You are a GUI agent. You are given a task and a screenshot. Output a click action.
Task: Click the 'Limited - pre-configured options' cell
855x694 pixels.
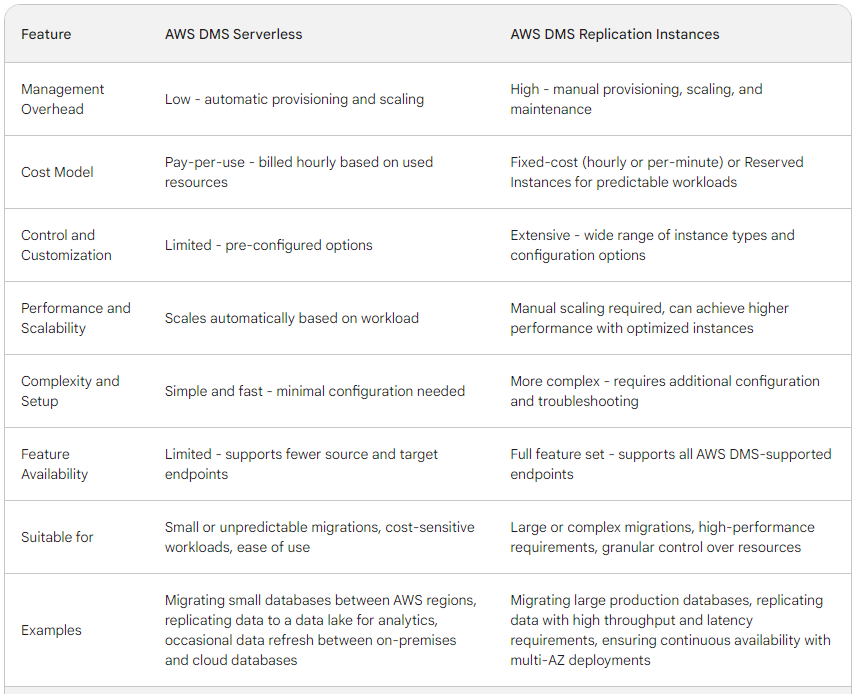tap(269, 245)
